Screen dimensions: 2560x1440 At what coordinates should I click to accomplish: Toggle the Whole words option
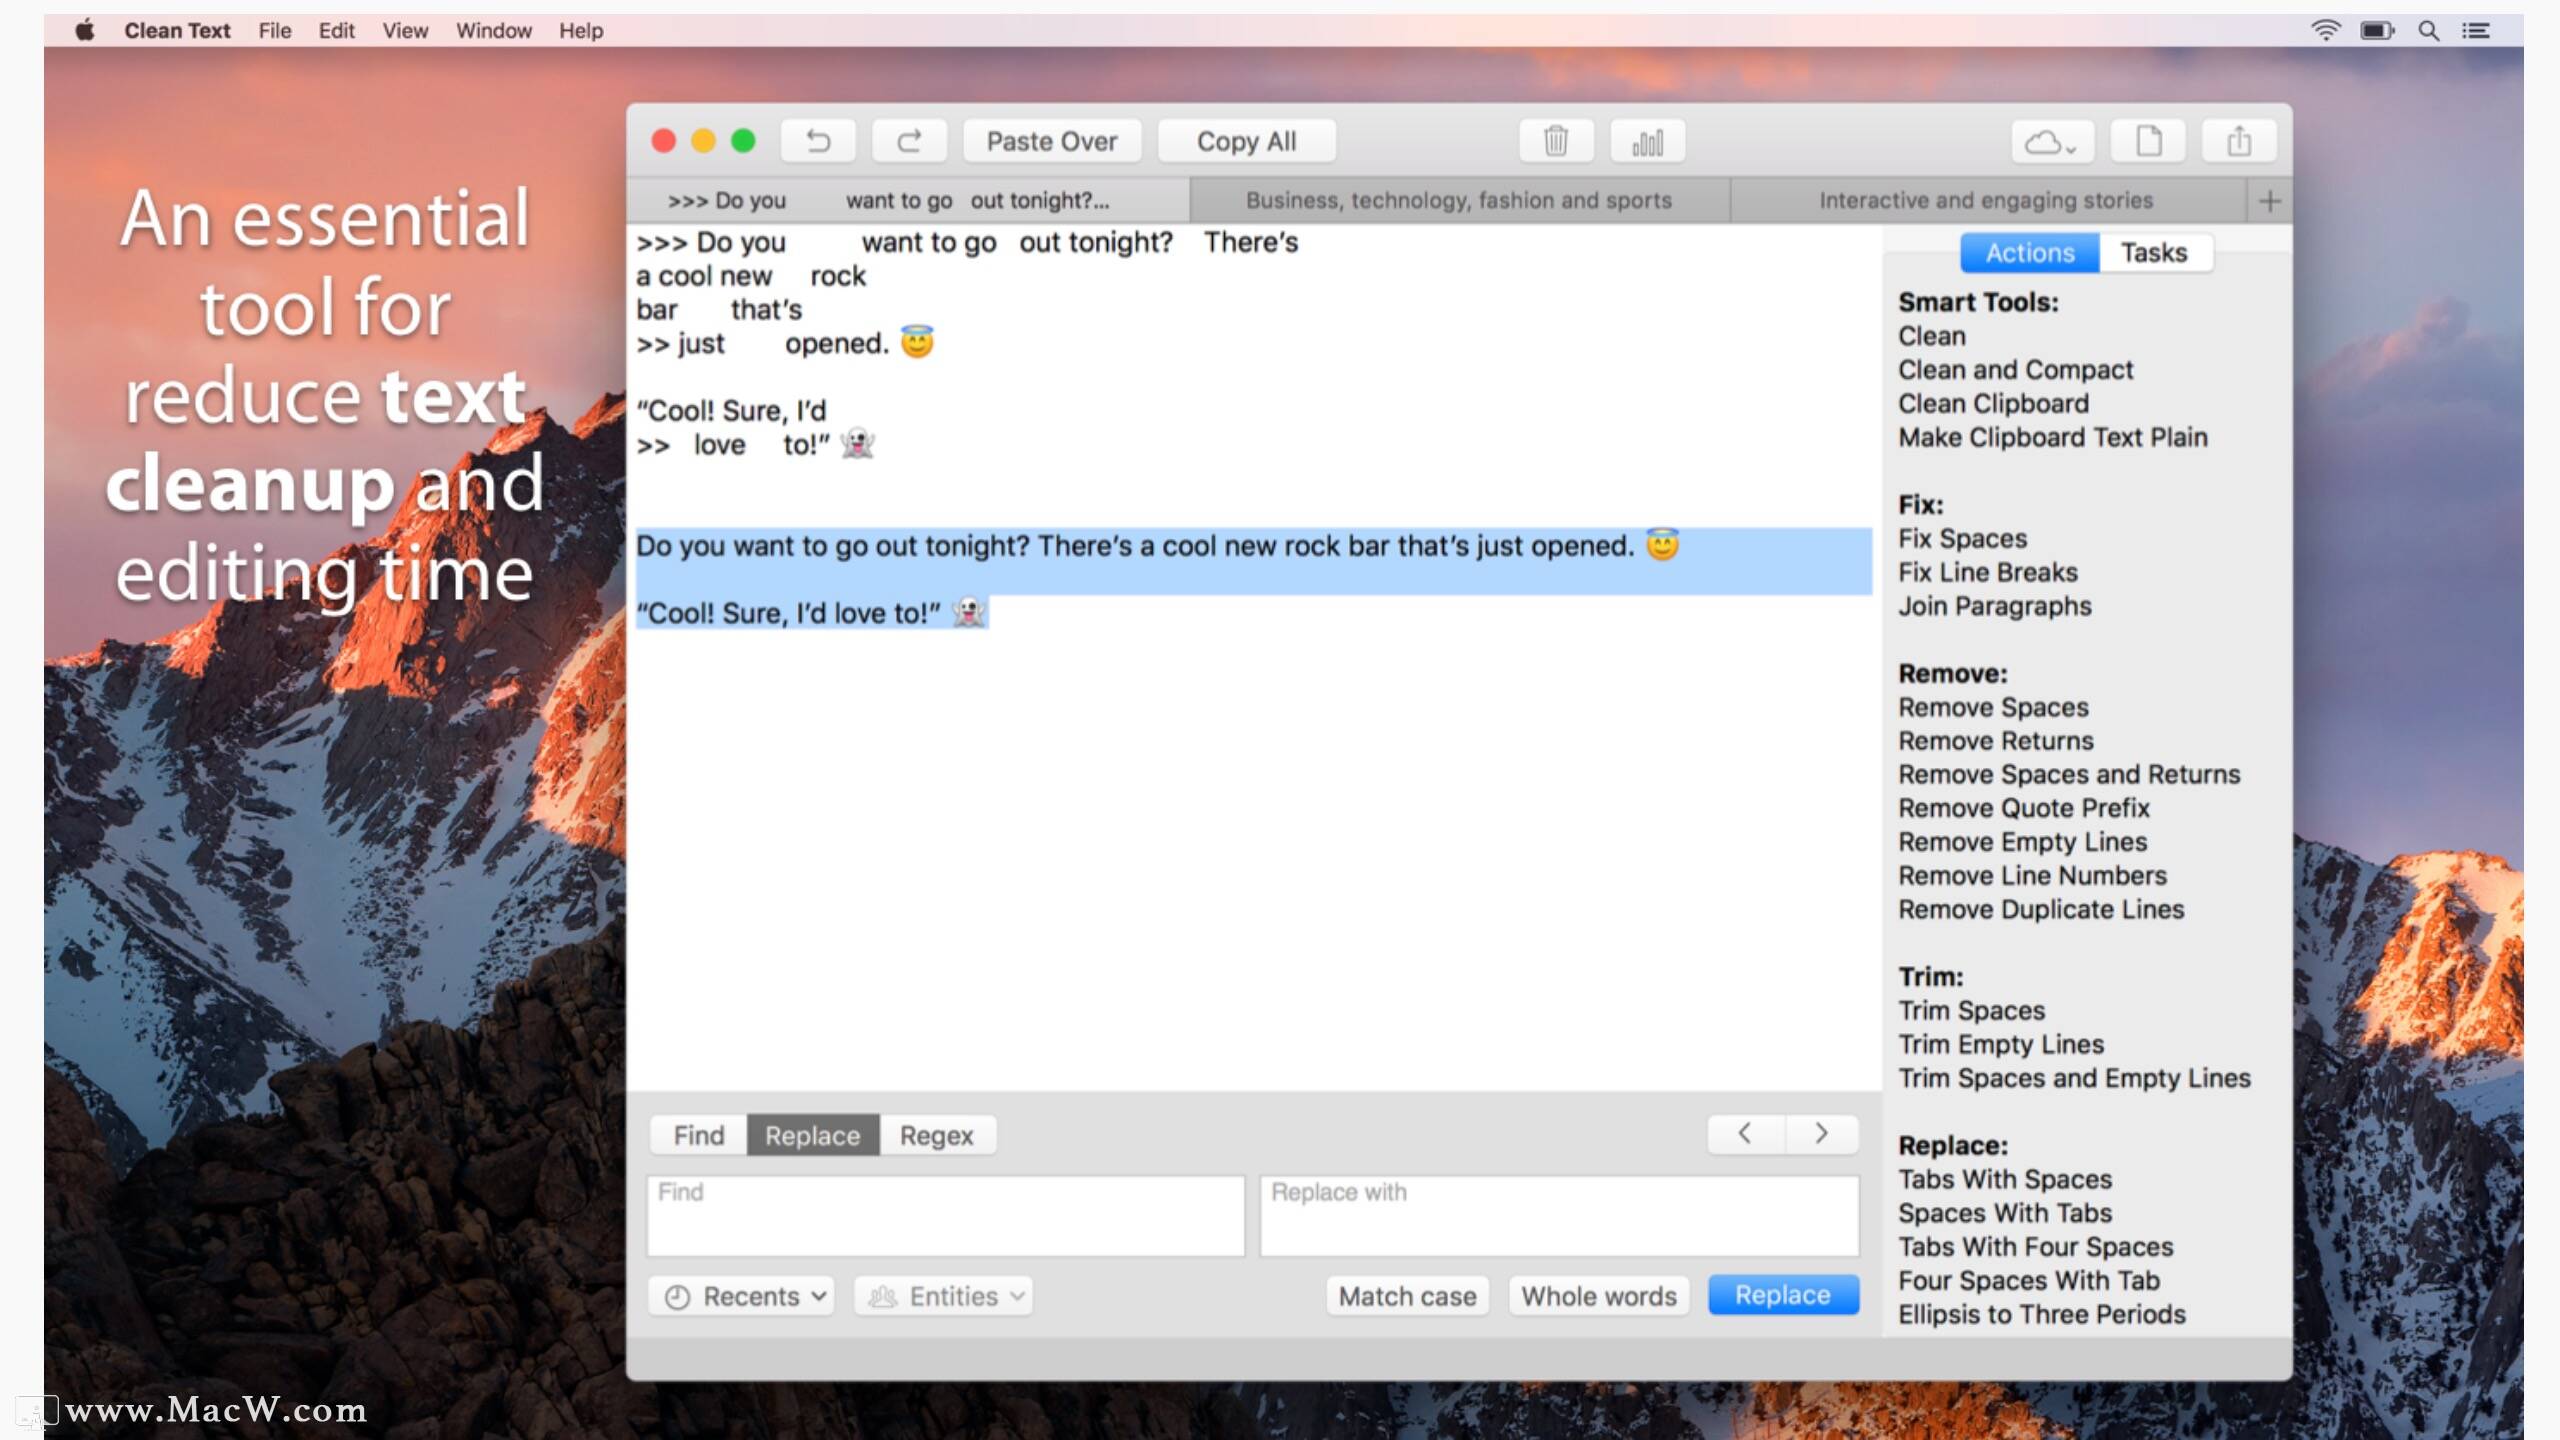(1598, 1296)
